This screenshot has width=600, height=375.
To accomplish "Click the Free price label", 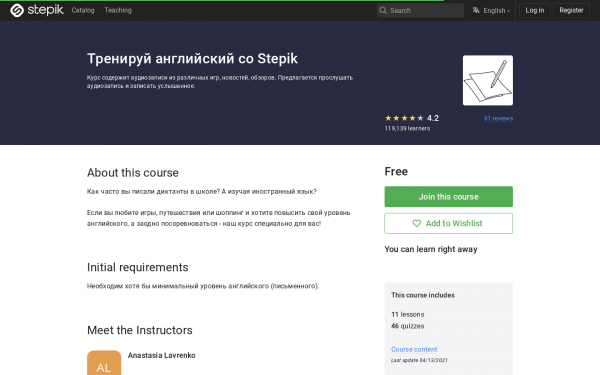I will (396, 171).
